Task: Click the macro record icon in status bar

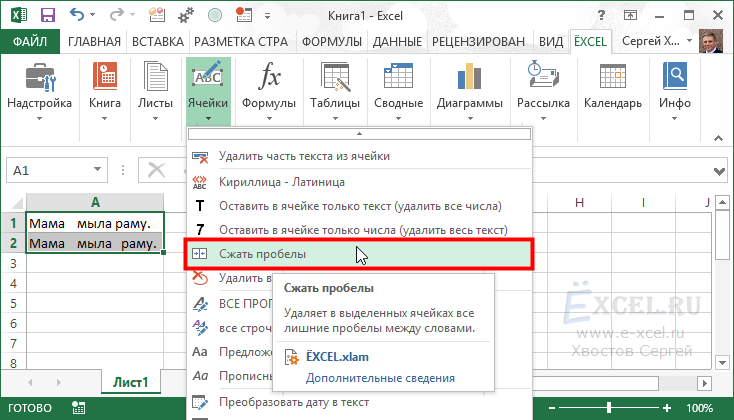Action: click(79, 408)
